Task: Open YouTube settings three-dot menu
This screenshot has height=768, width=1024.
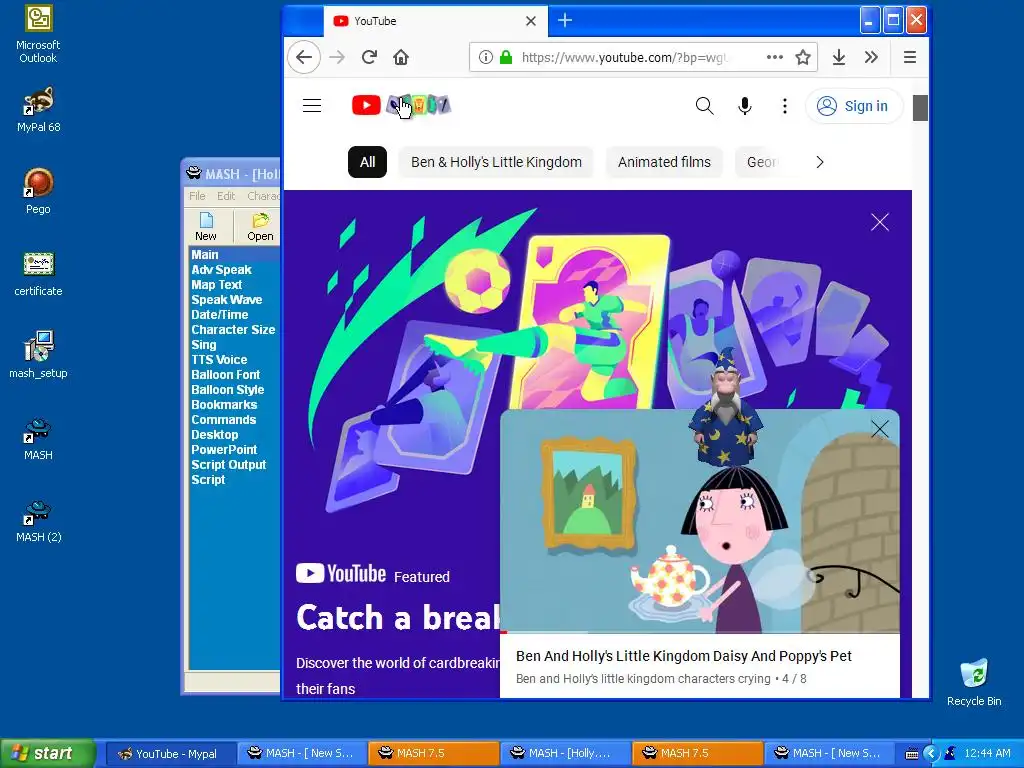Action: [785, 106]
